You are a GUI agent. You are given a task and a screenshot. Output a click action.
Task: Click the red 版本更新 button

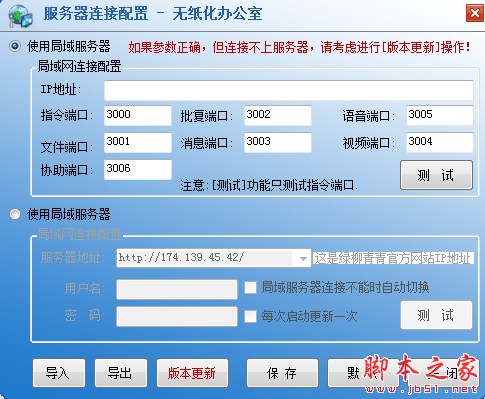(x=192, y=373)
